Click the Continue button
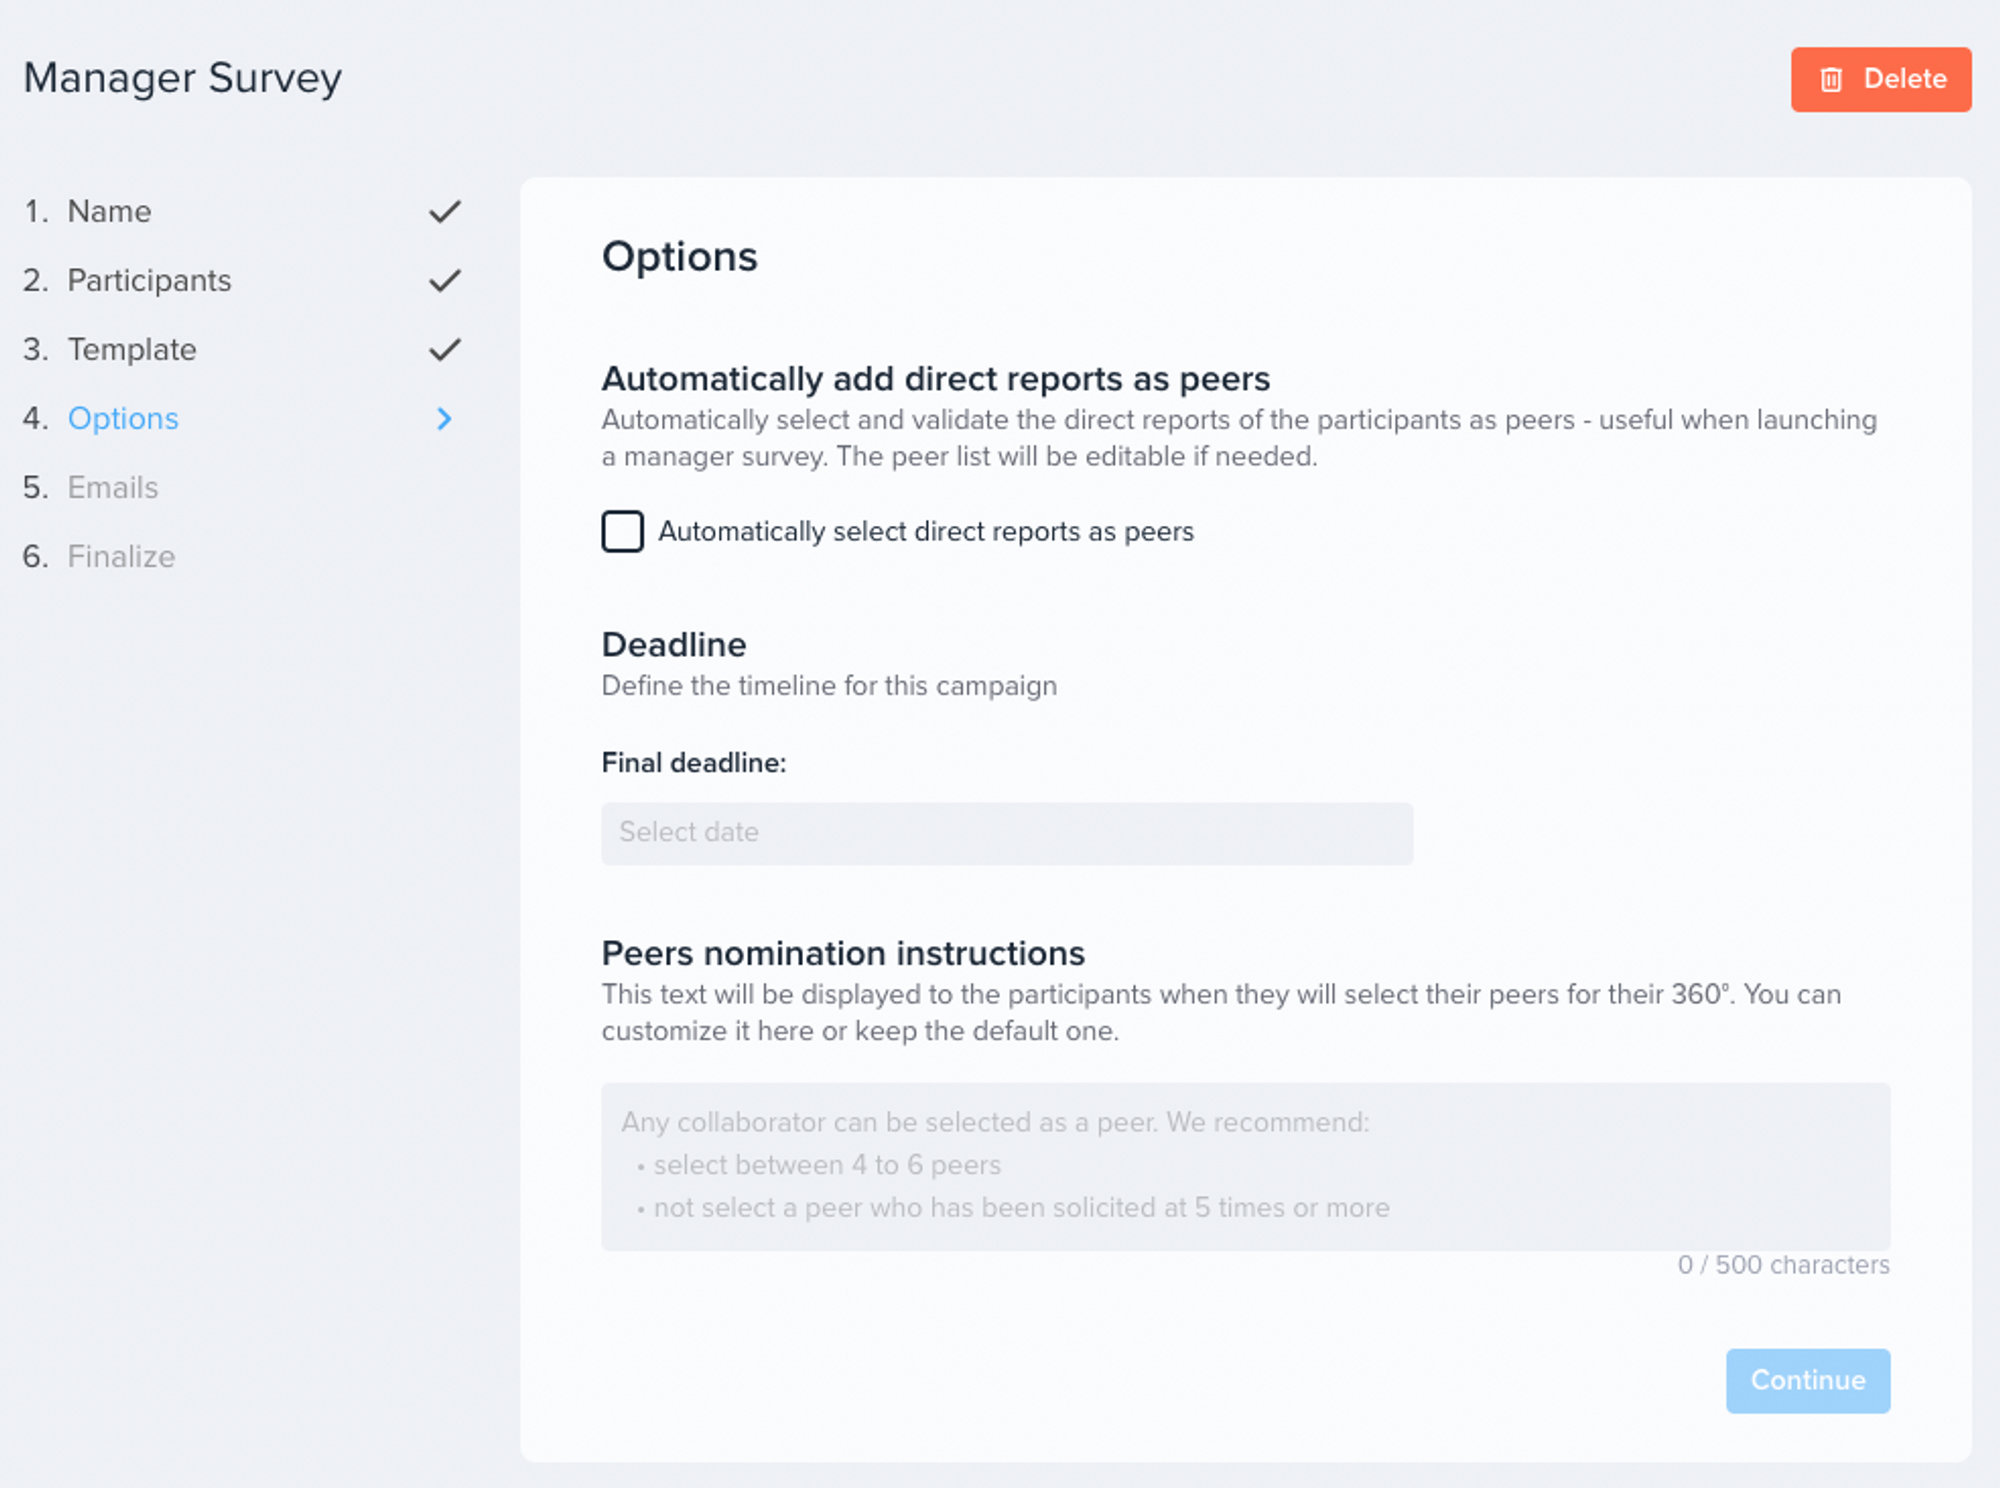The width and height of the screenshot is (2000, 1488). click(x=1808, y=1380)
